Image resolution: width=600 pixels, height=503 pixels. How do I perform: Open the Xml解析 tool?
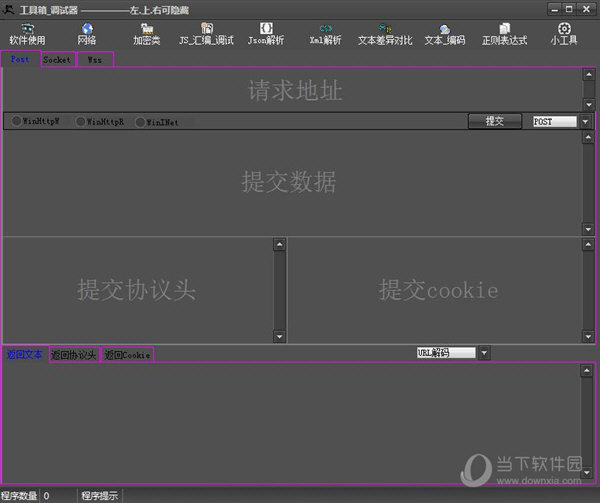(x=325, y=34)
